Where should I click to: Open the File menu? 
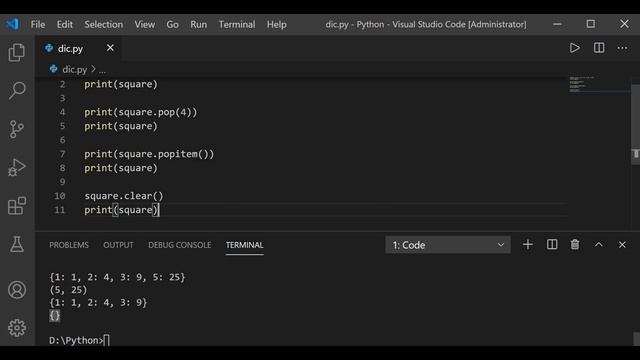pyautogui.click(x=38, y=24)
